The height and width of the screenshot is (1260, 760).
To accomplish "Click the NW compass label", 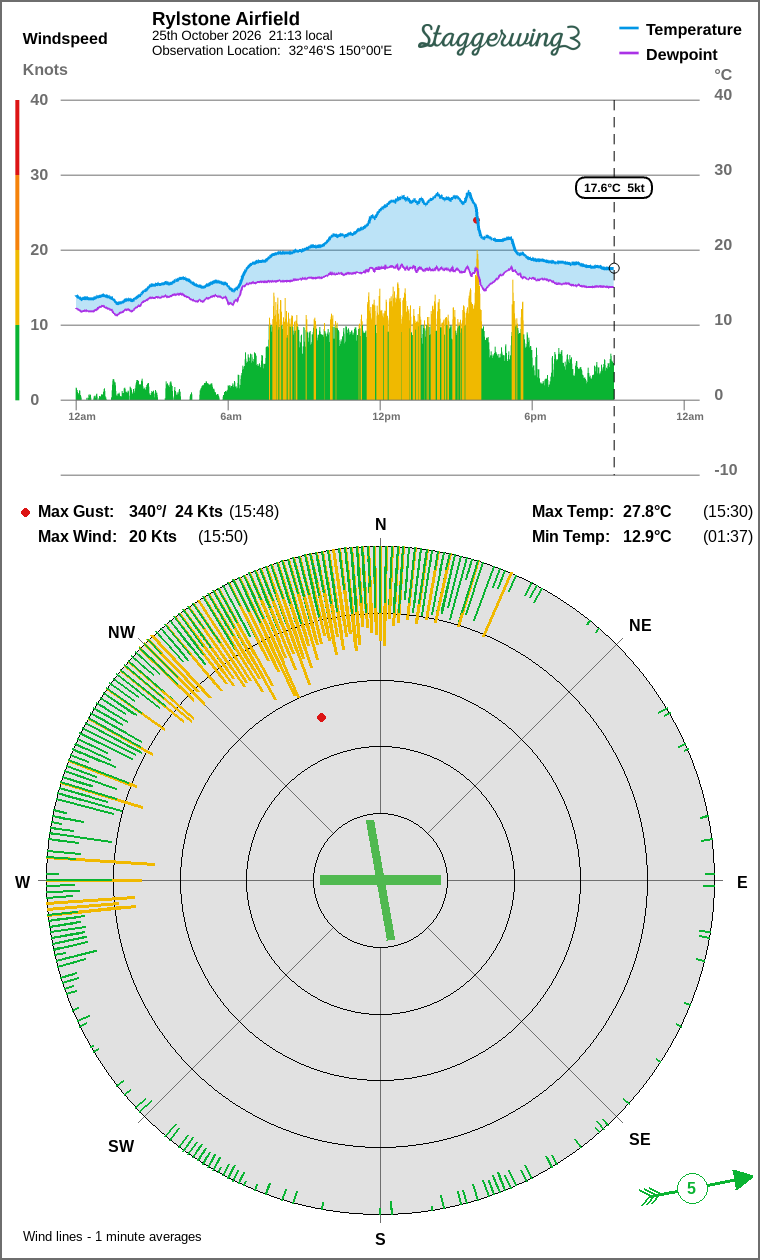I will click(121, 632).
